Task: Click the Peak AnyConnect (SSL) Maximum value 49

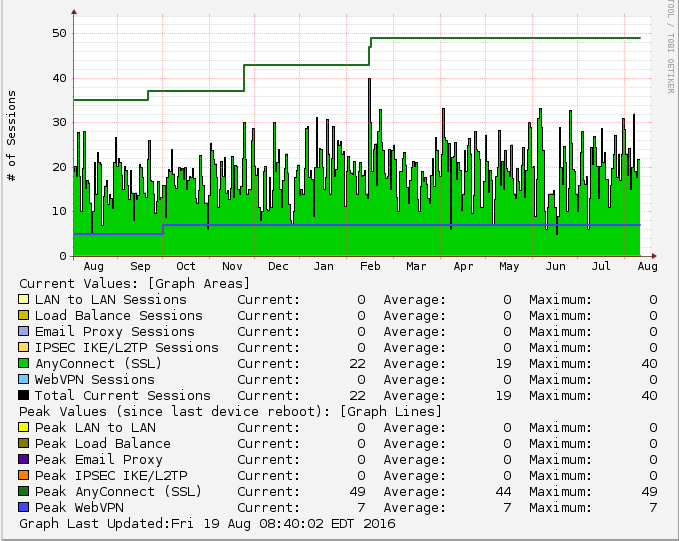Action: click(650, 492)
